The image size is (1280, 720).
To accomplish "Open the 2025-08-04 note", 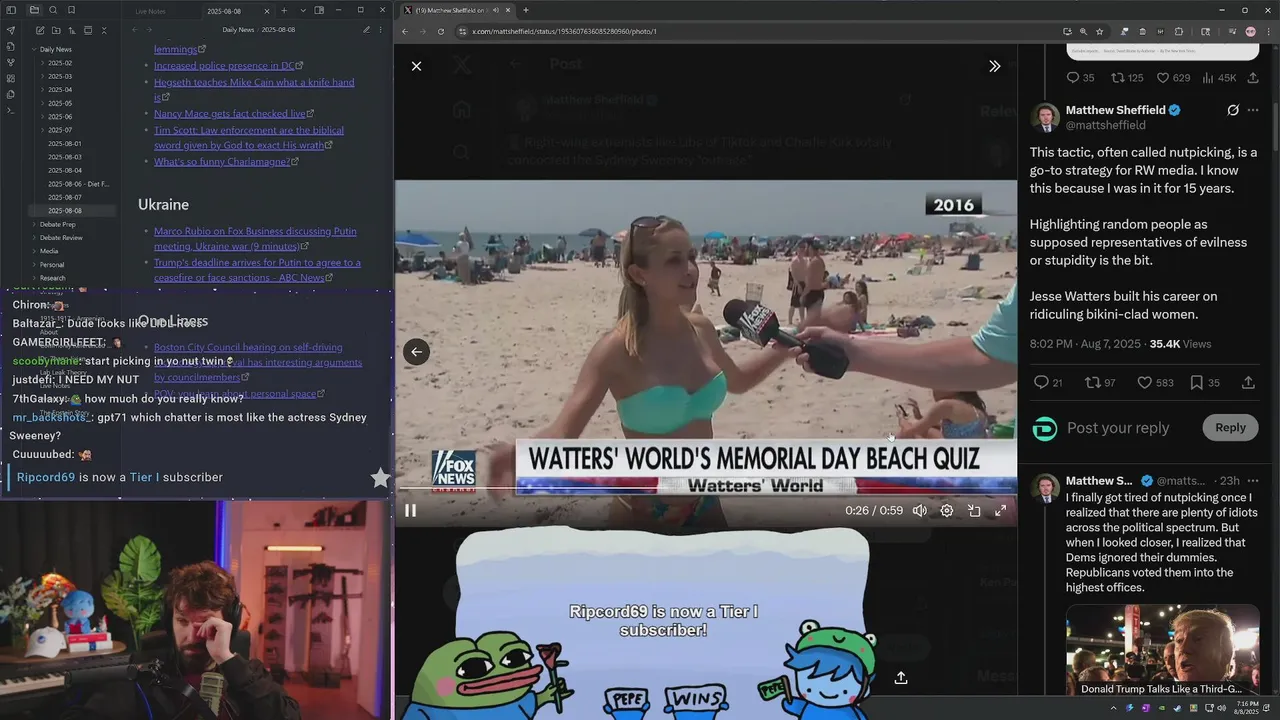I will pos(65,170).
